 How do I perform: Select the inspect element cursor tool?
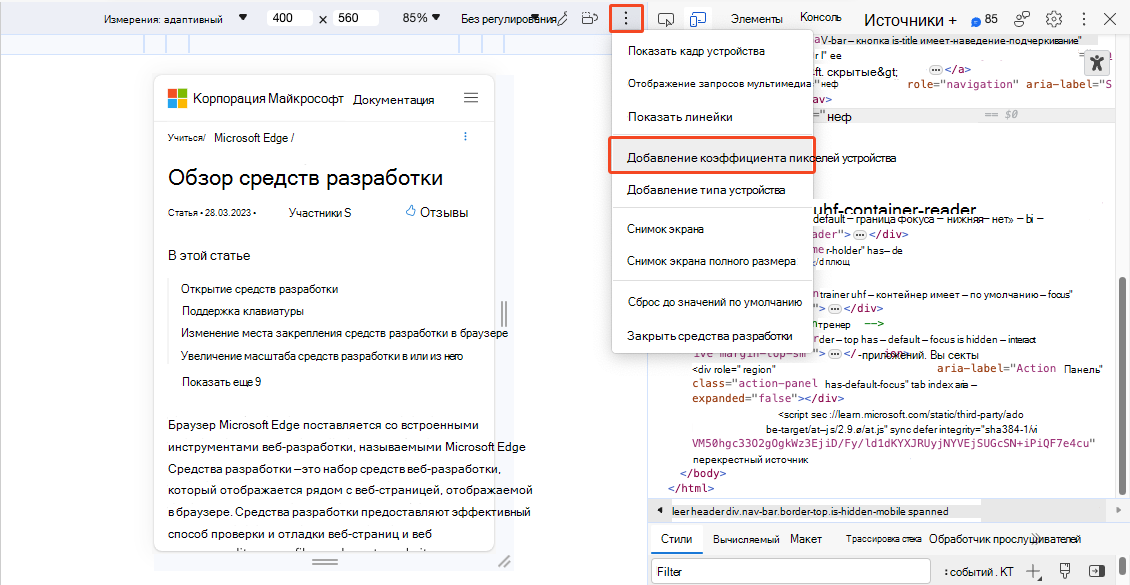666,17
